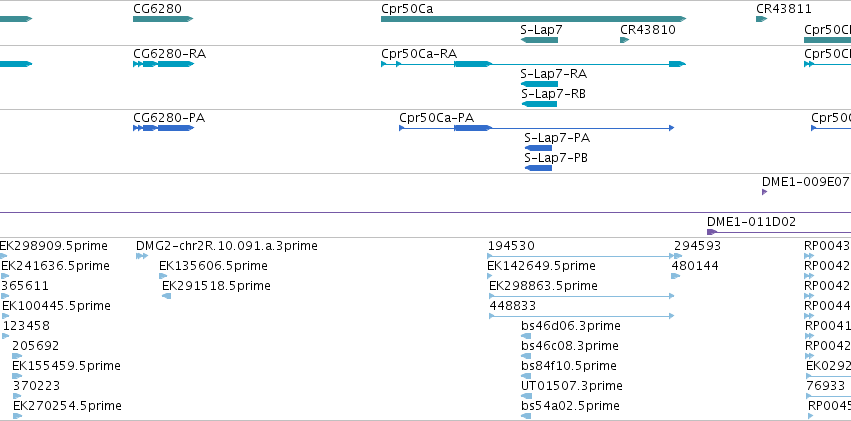Select the Cpr50Ca gene bar

[534, 19]
